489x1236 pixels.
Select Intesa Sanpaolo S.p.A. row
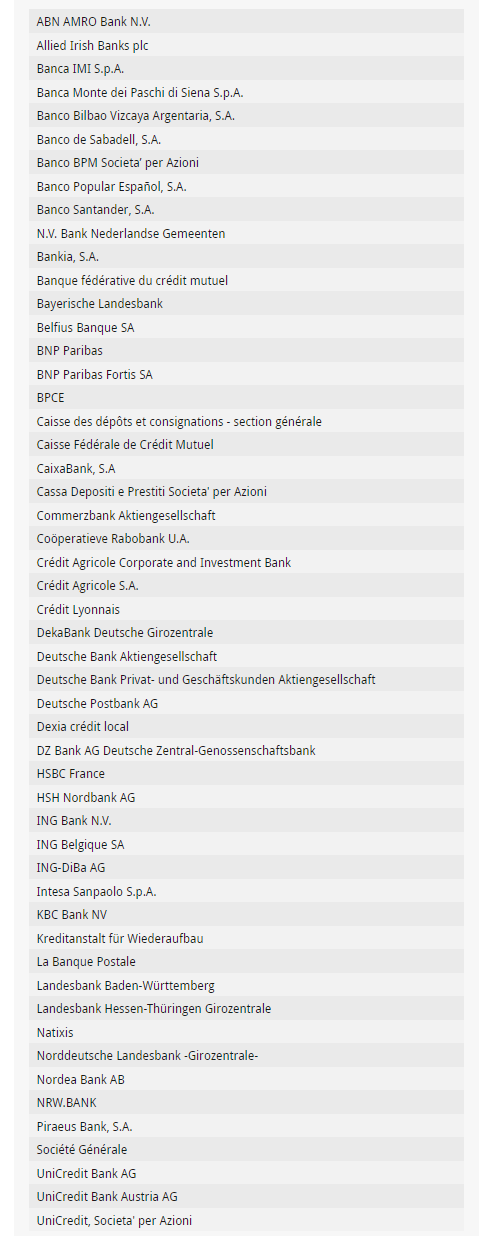tap(246, 891)
